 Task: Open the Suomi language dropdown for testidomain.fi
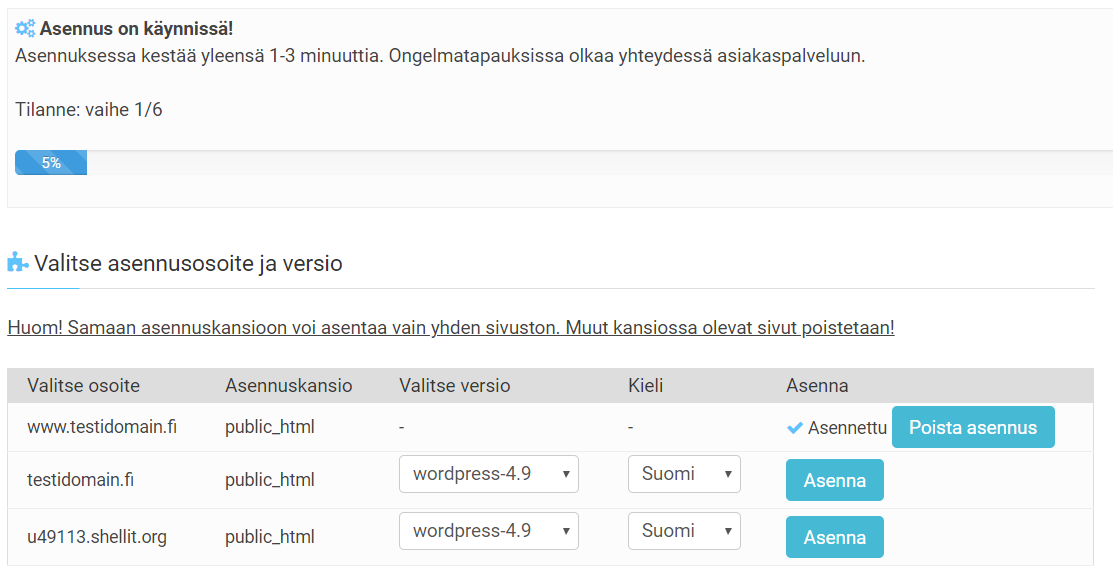pos(684,474)
